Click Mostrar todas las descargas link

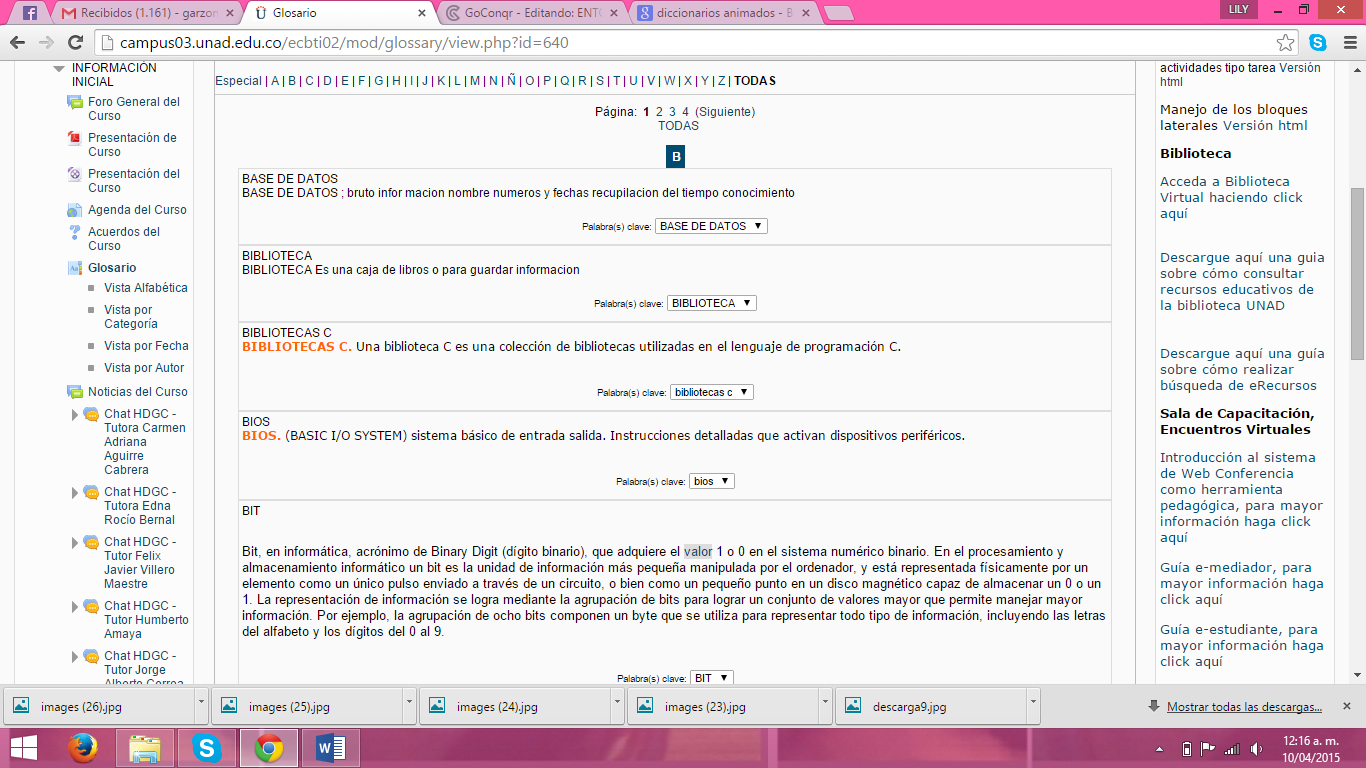click(1244, 707)
